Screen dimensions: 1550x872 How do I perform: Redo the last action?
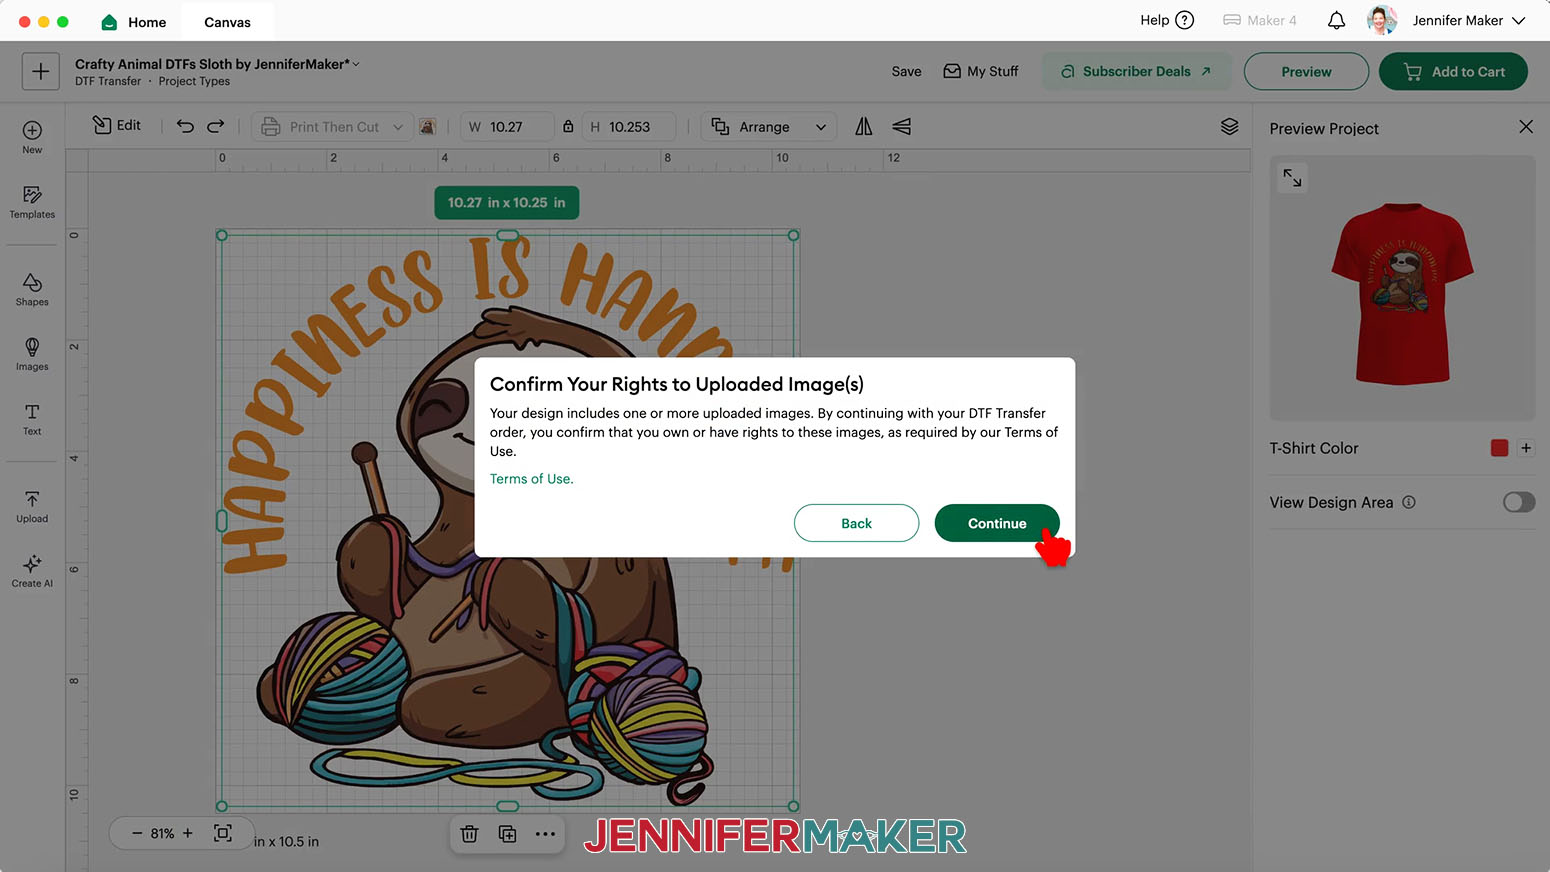[216, 126]
